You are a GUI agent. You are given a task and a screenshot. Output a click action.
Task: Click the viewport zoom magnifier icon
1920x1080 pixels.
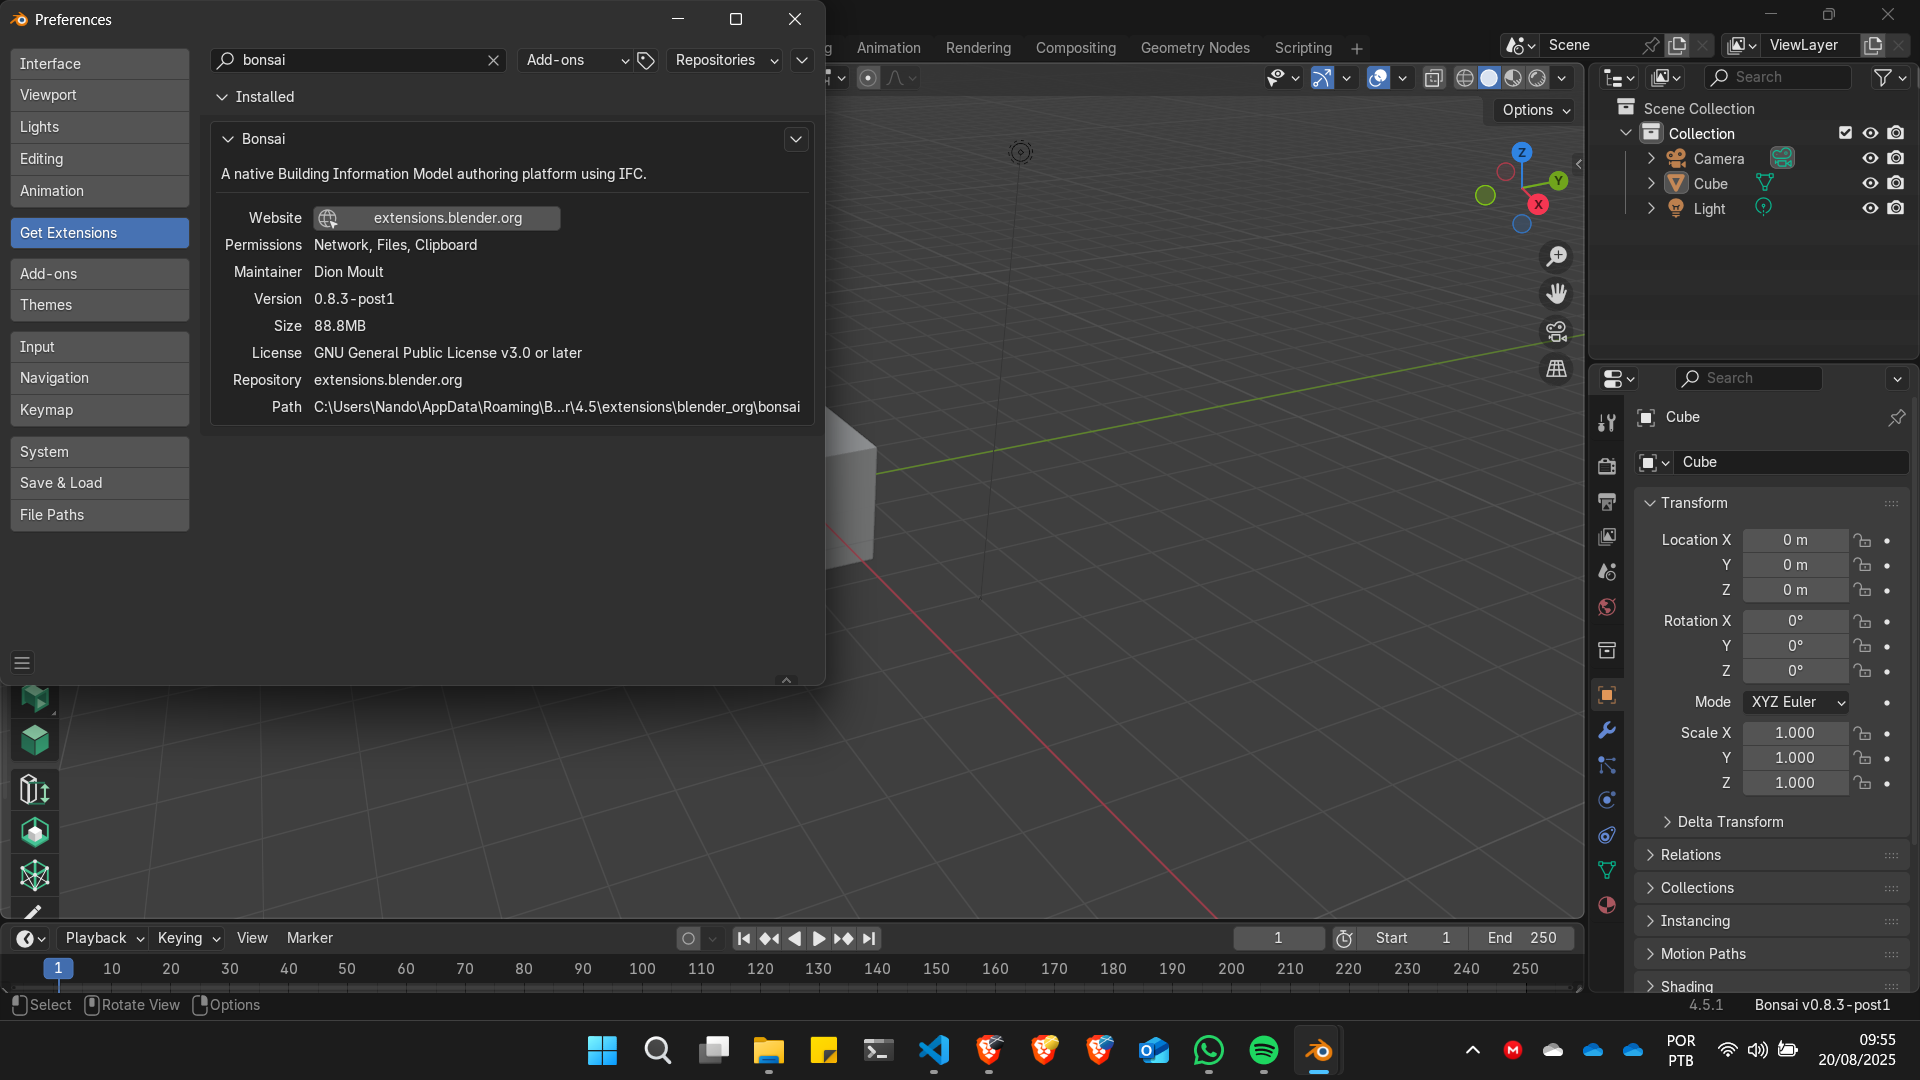pos(1556,257)
